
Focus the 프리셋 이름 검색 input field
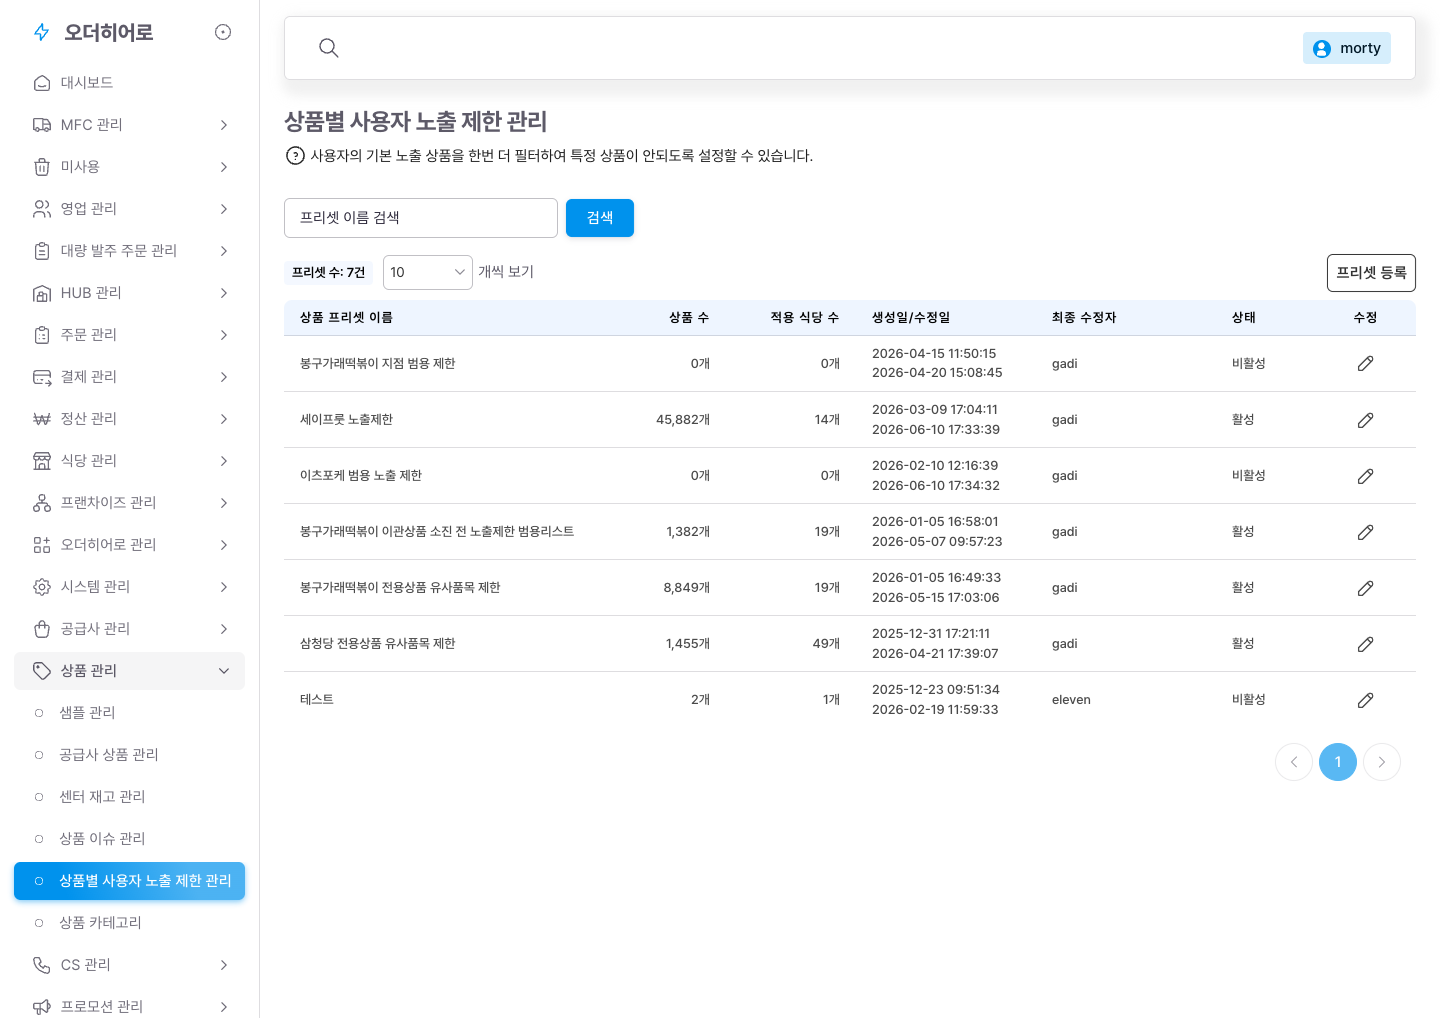pyautogui.click(x=421, y=218)
